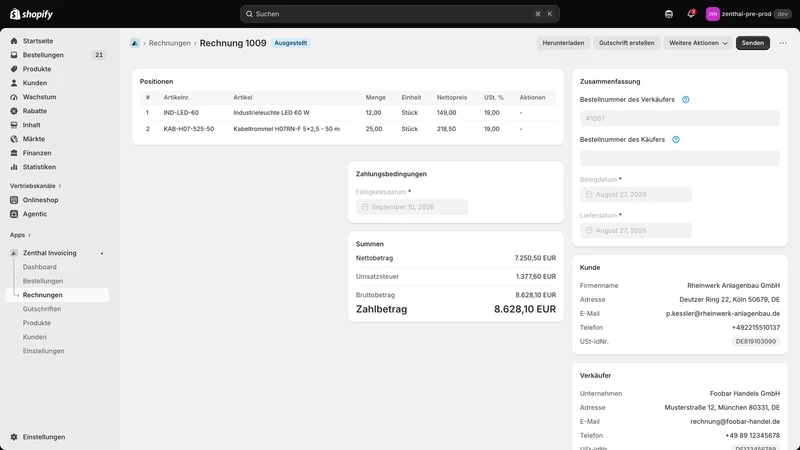Viewport: 800px width, 450px height.
Task: Click the Belegdatum date field
Action: pyautogui.click(x=636, y=194)
